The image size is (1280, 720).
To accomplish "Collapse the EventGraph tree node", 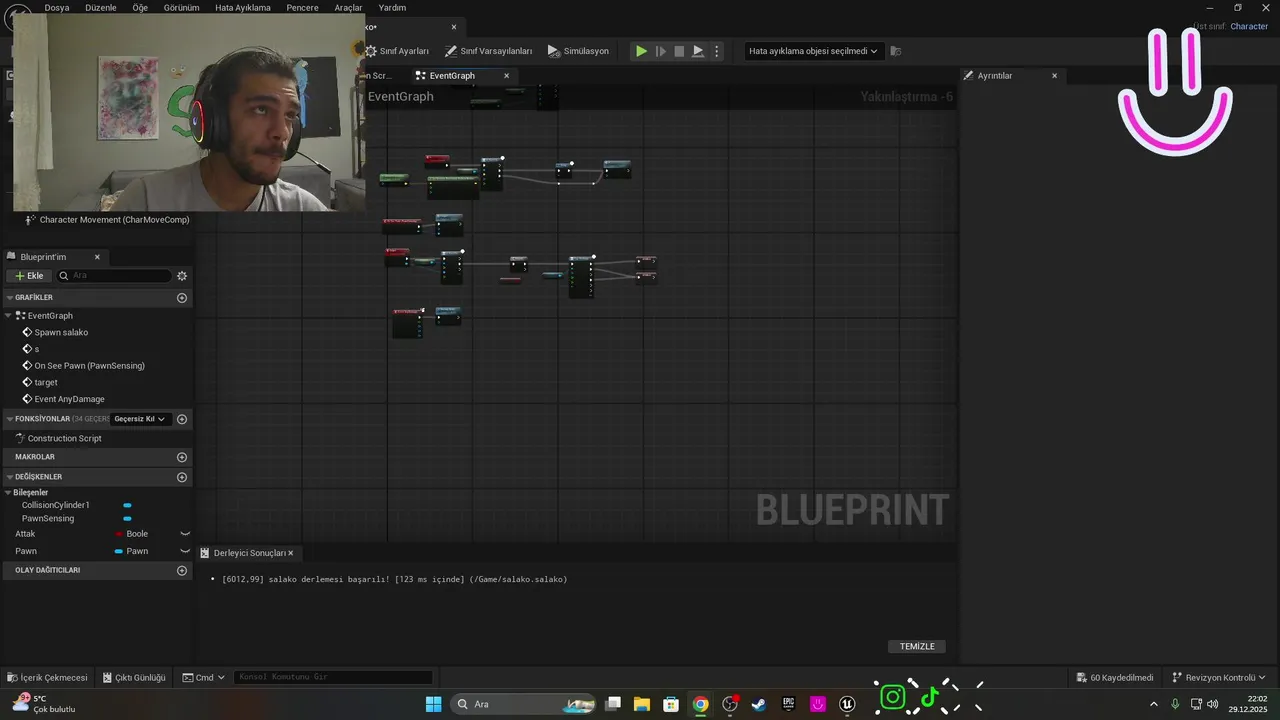I will tap(9, 316).
